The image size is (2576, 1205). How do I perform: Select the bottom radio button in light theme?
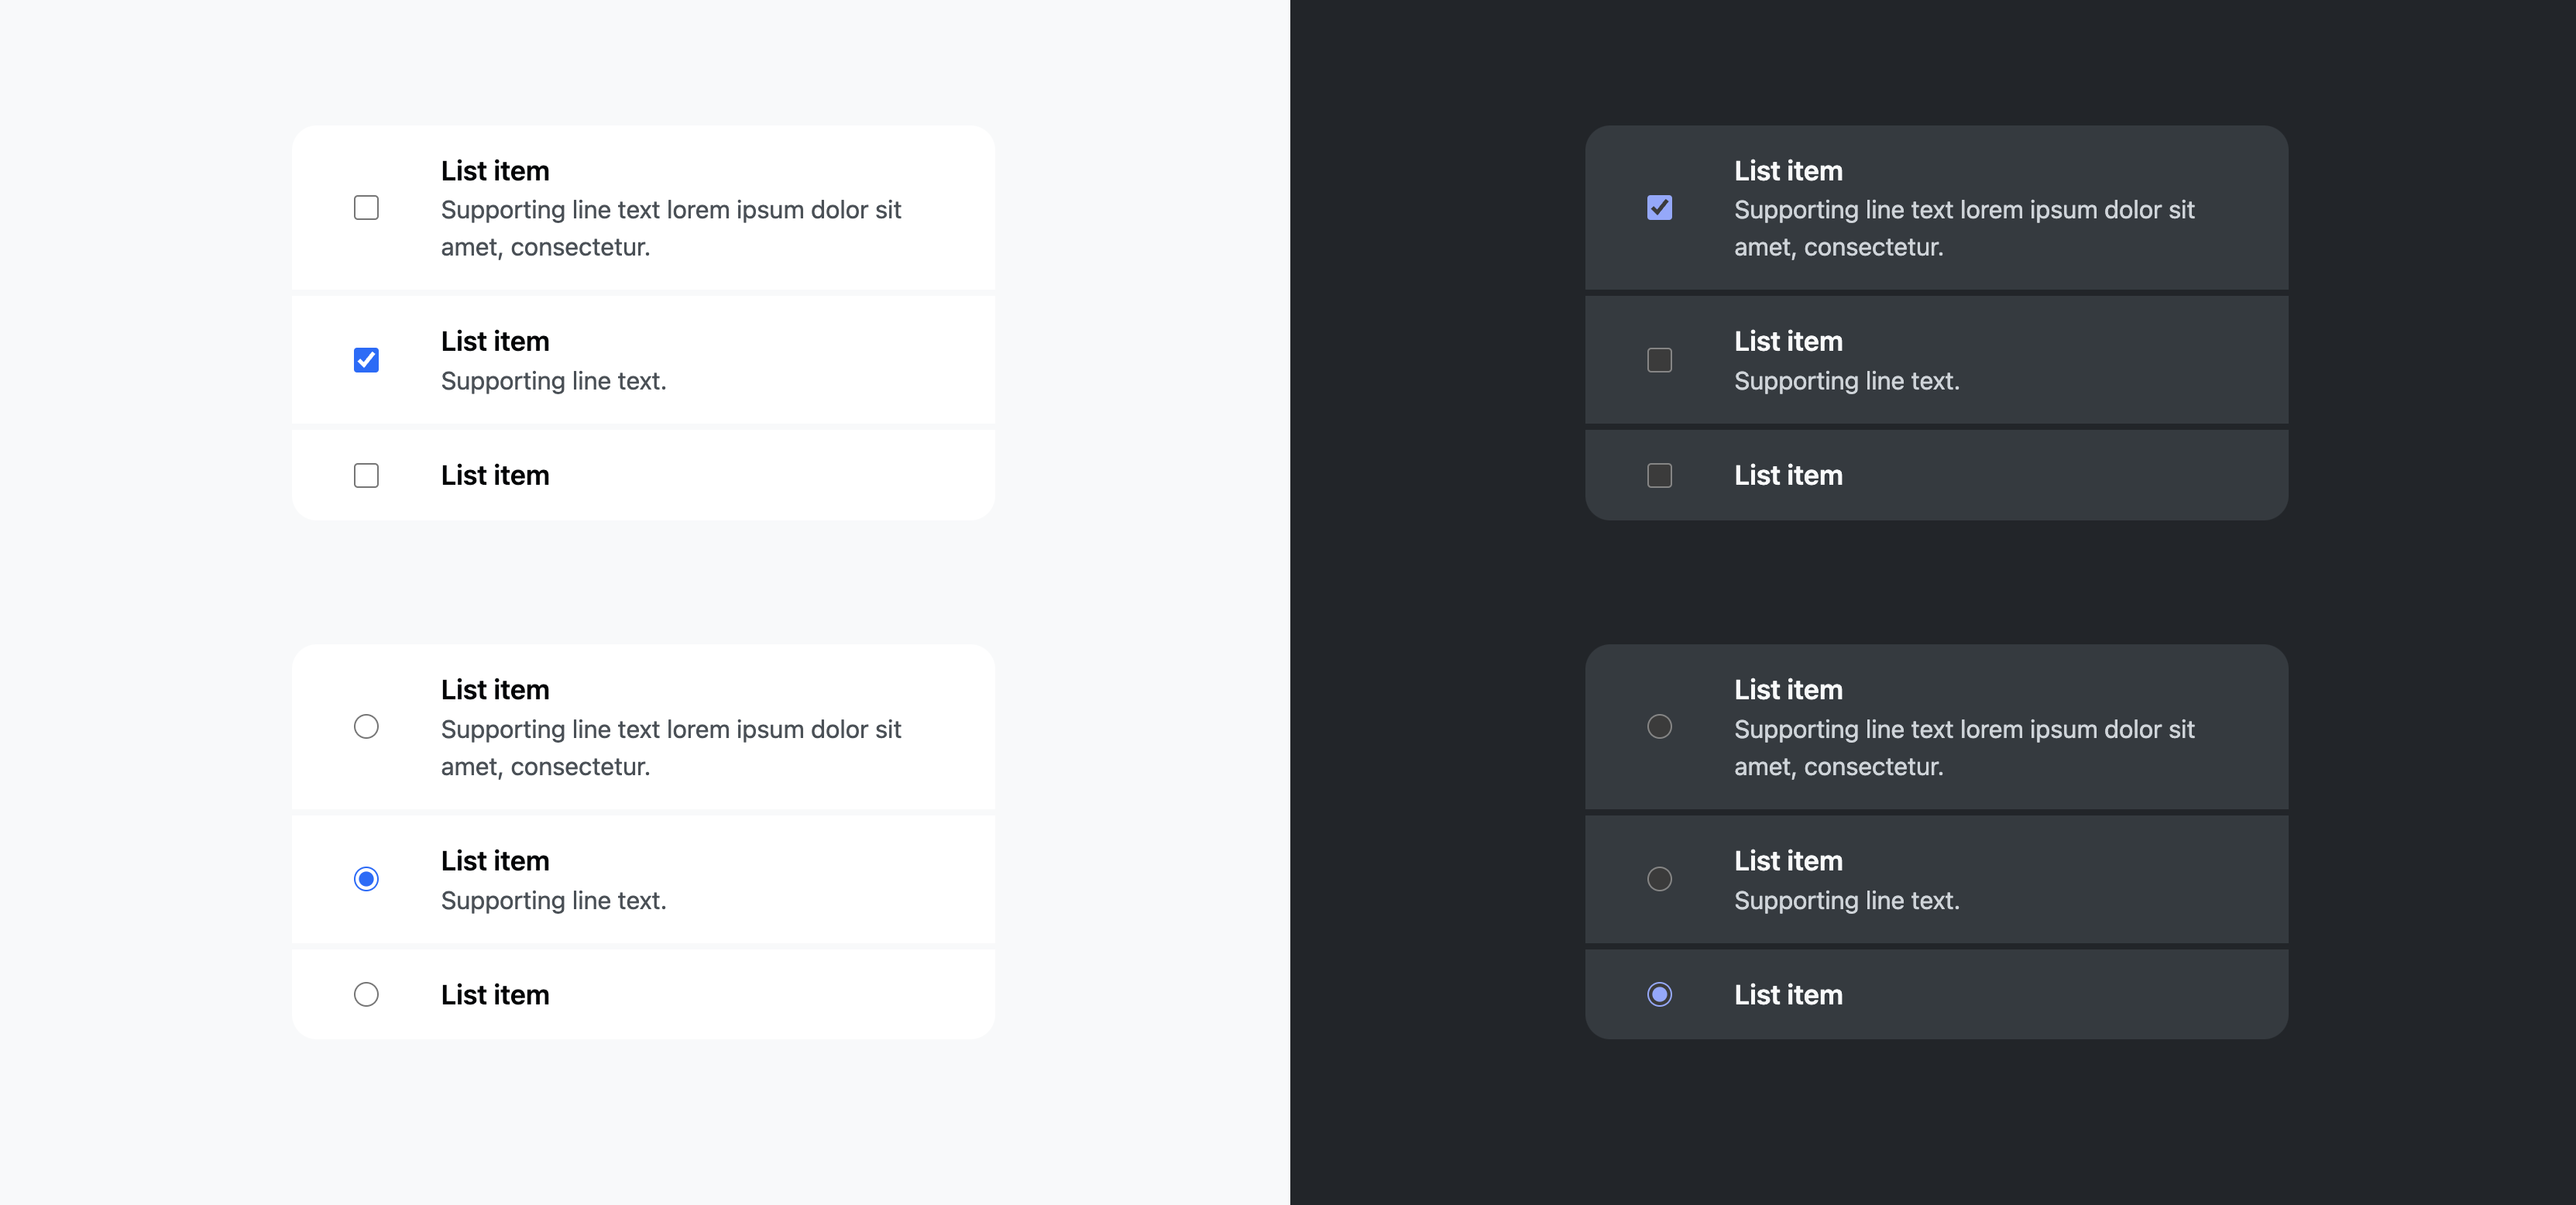tap(366, 994)
